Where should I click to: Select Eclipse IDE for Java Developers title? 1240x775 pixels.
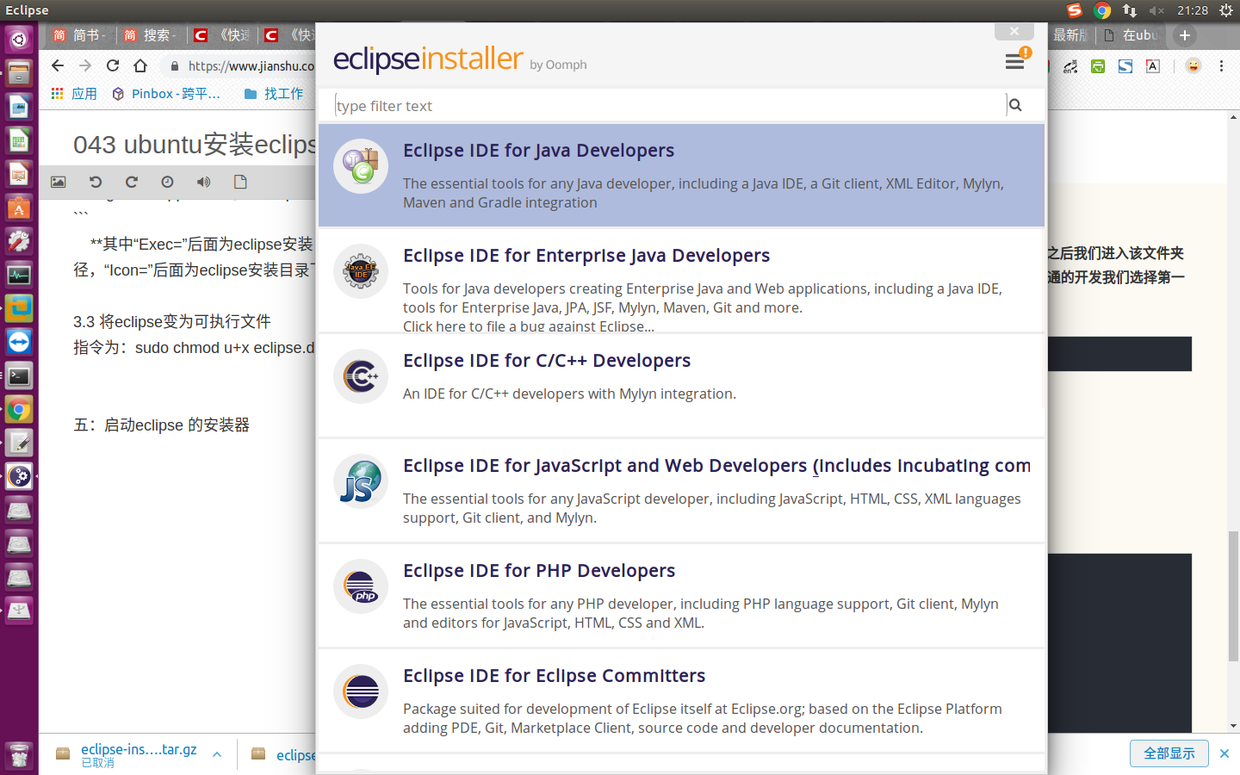coord(538,151)
